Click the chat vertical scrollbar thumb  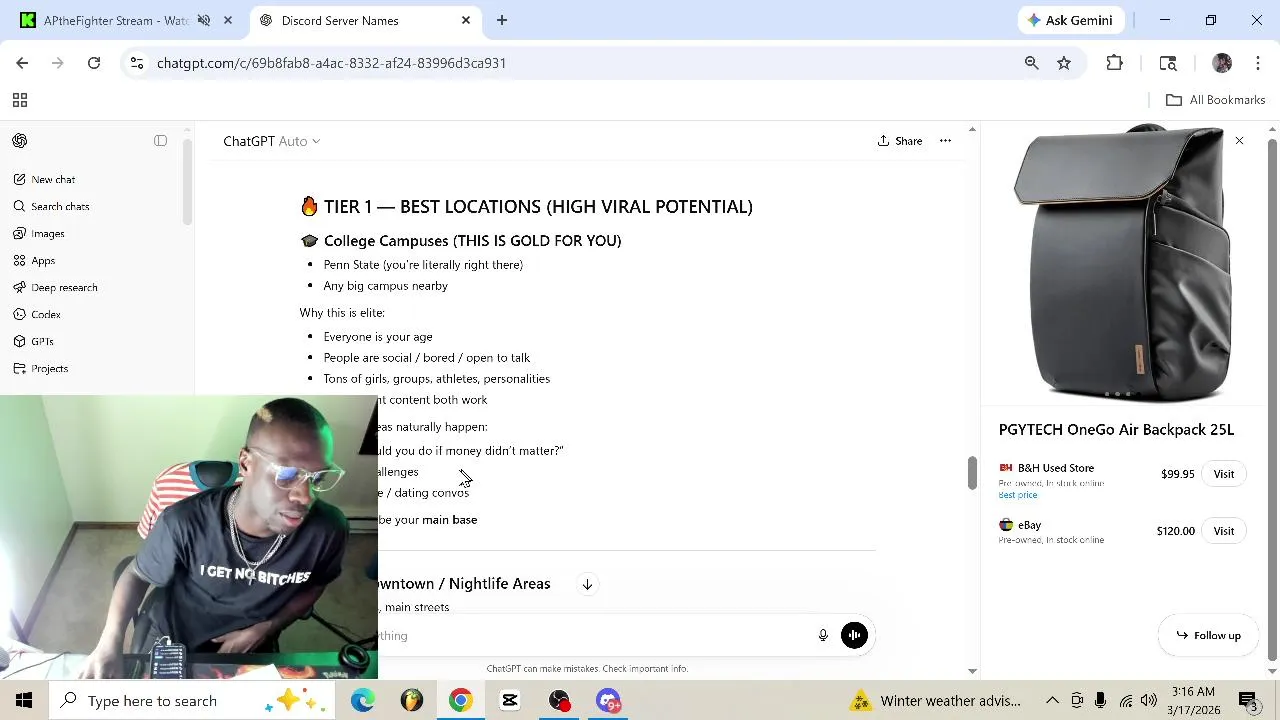click(x=971, y=473)
